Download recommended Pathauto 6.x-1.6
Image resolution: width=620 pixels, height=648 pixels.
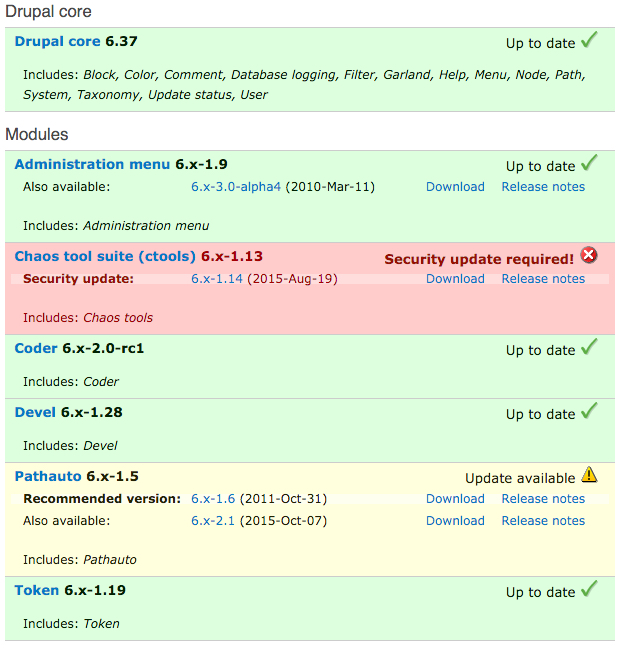coord(455,499)
